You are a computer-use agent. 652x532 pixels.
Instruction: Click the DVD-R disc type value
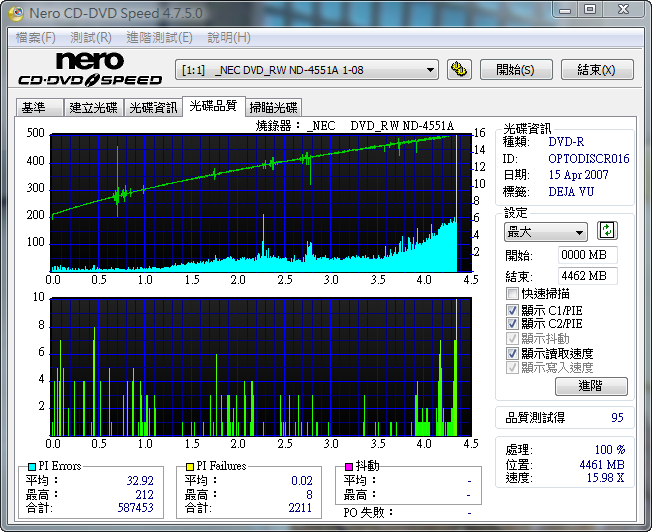(x=566, y=142)
